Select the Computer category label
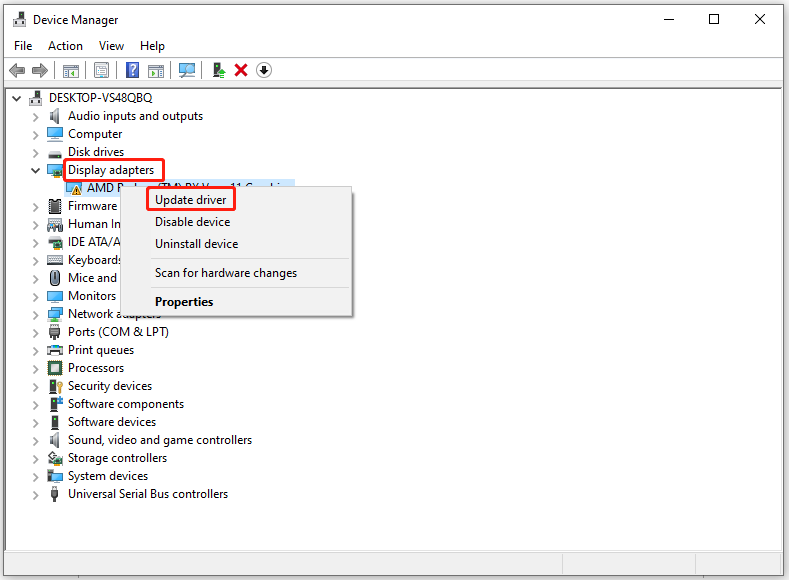 95,134
